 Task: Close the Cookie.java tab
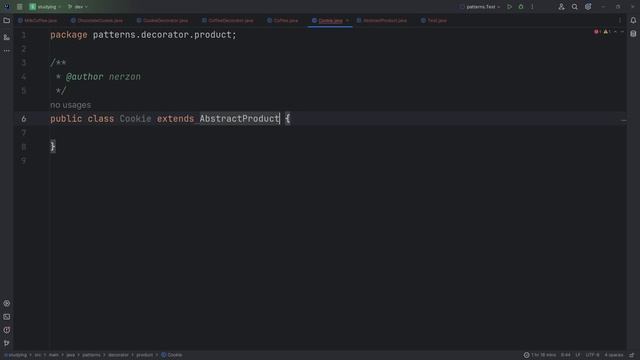coord(347,20)
